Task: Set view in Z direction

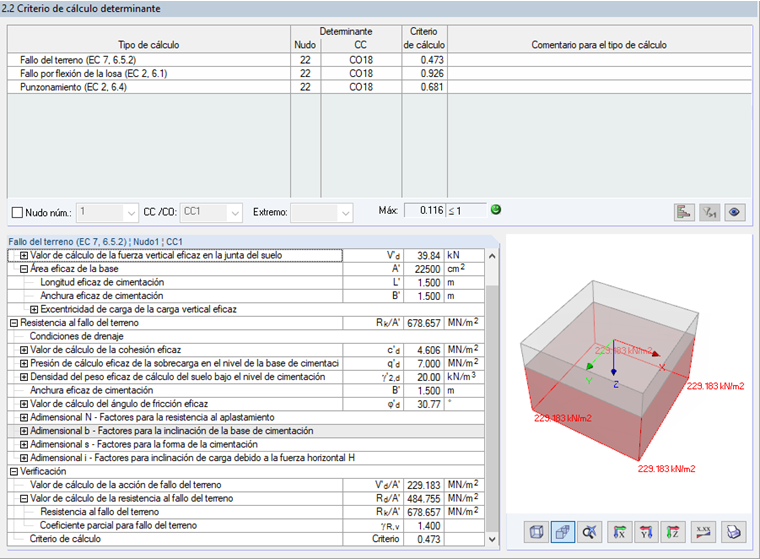Action: point(673,532)
